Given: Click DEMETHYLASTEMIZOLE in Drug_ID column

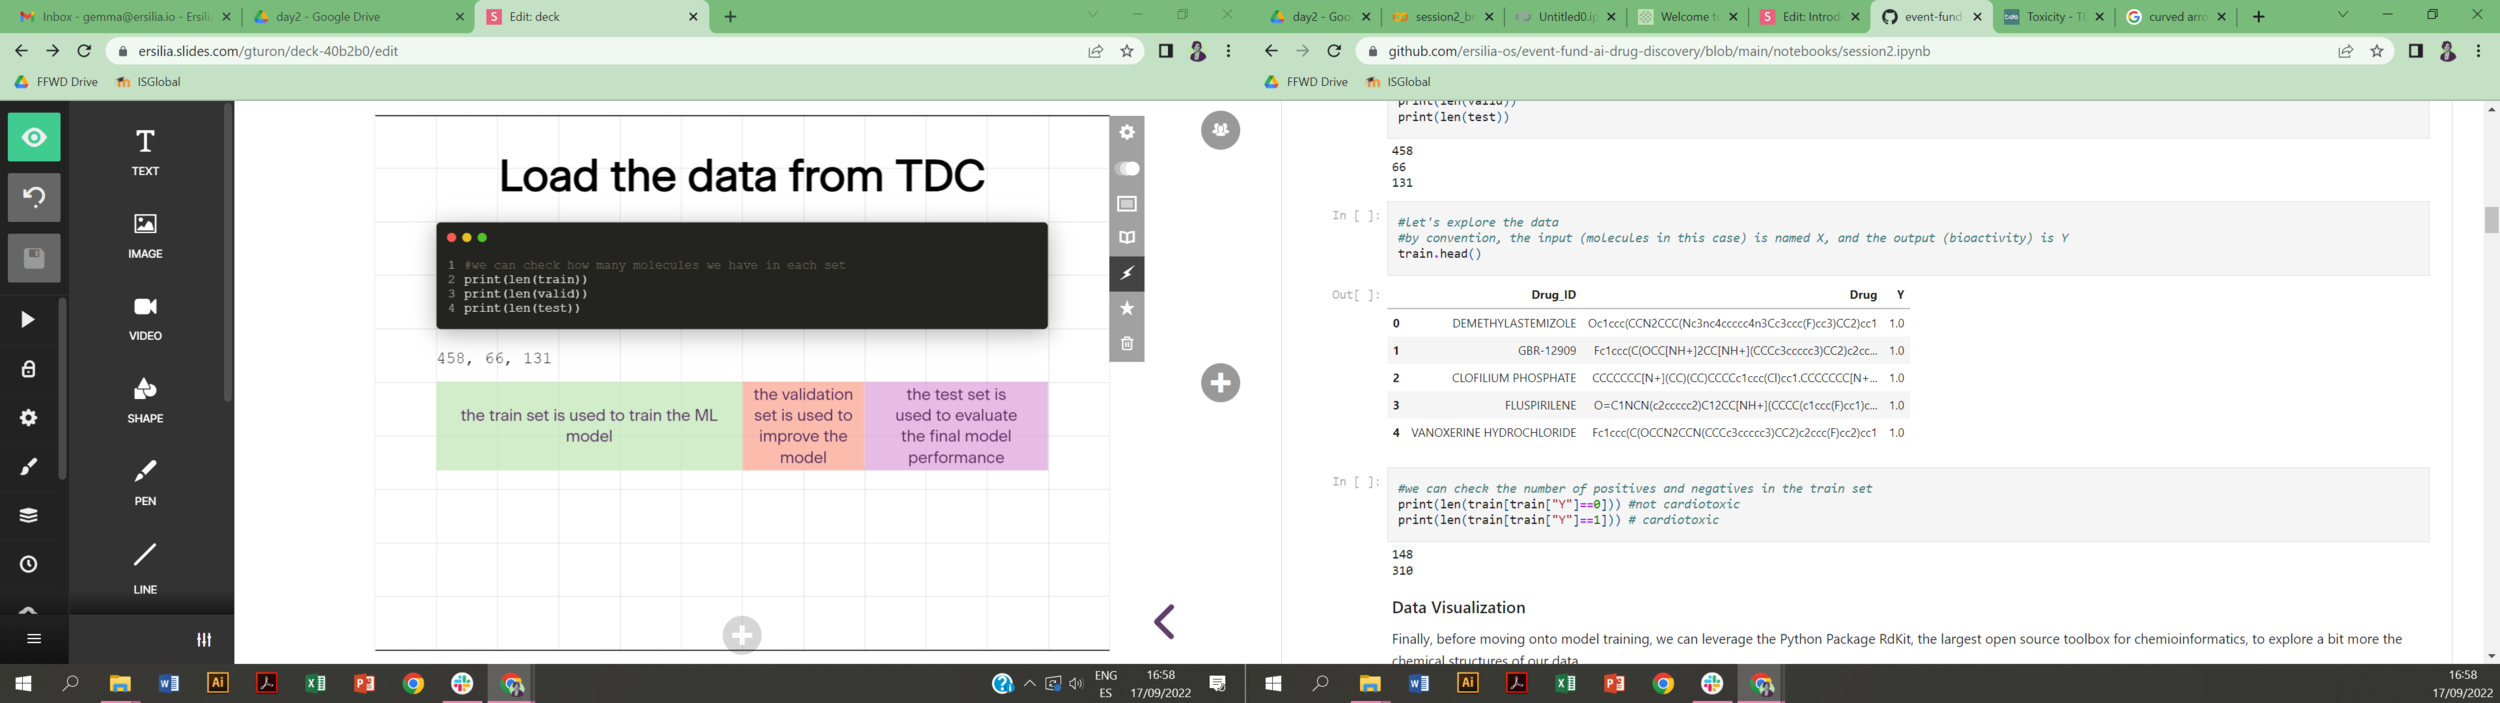Looking at the screenshot, I should point(1514,323).
